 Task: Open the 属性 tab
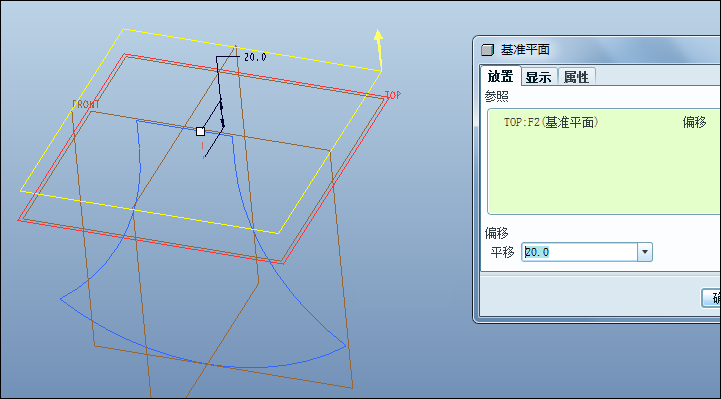pos(577,77)
